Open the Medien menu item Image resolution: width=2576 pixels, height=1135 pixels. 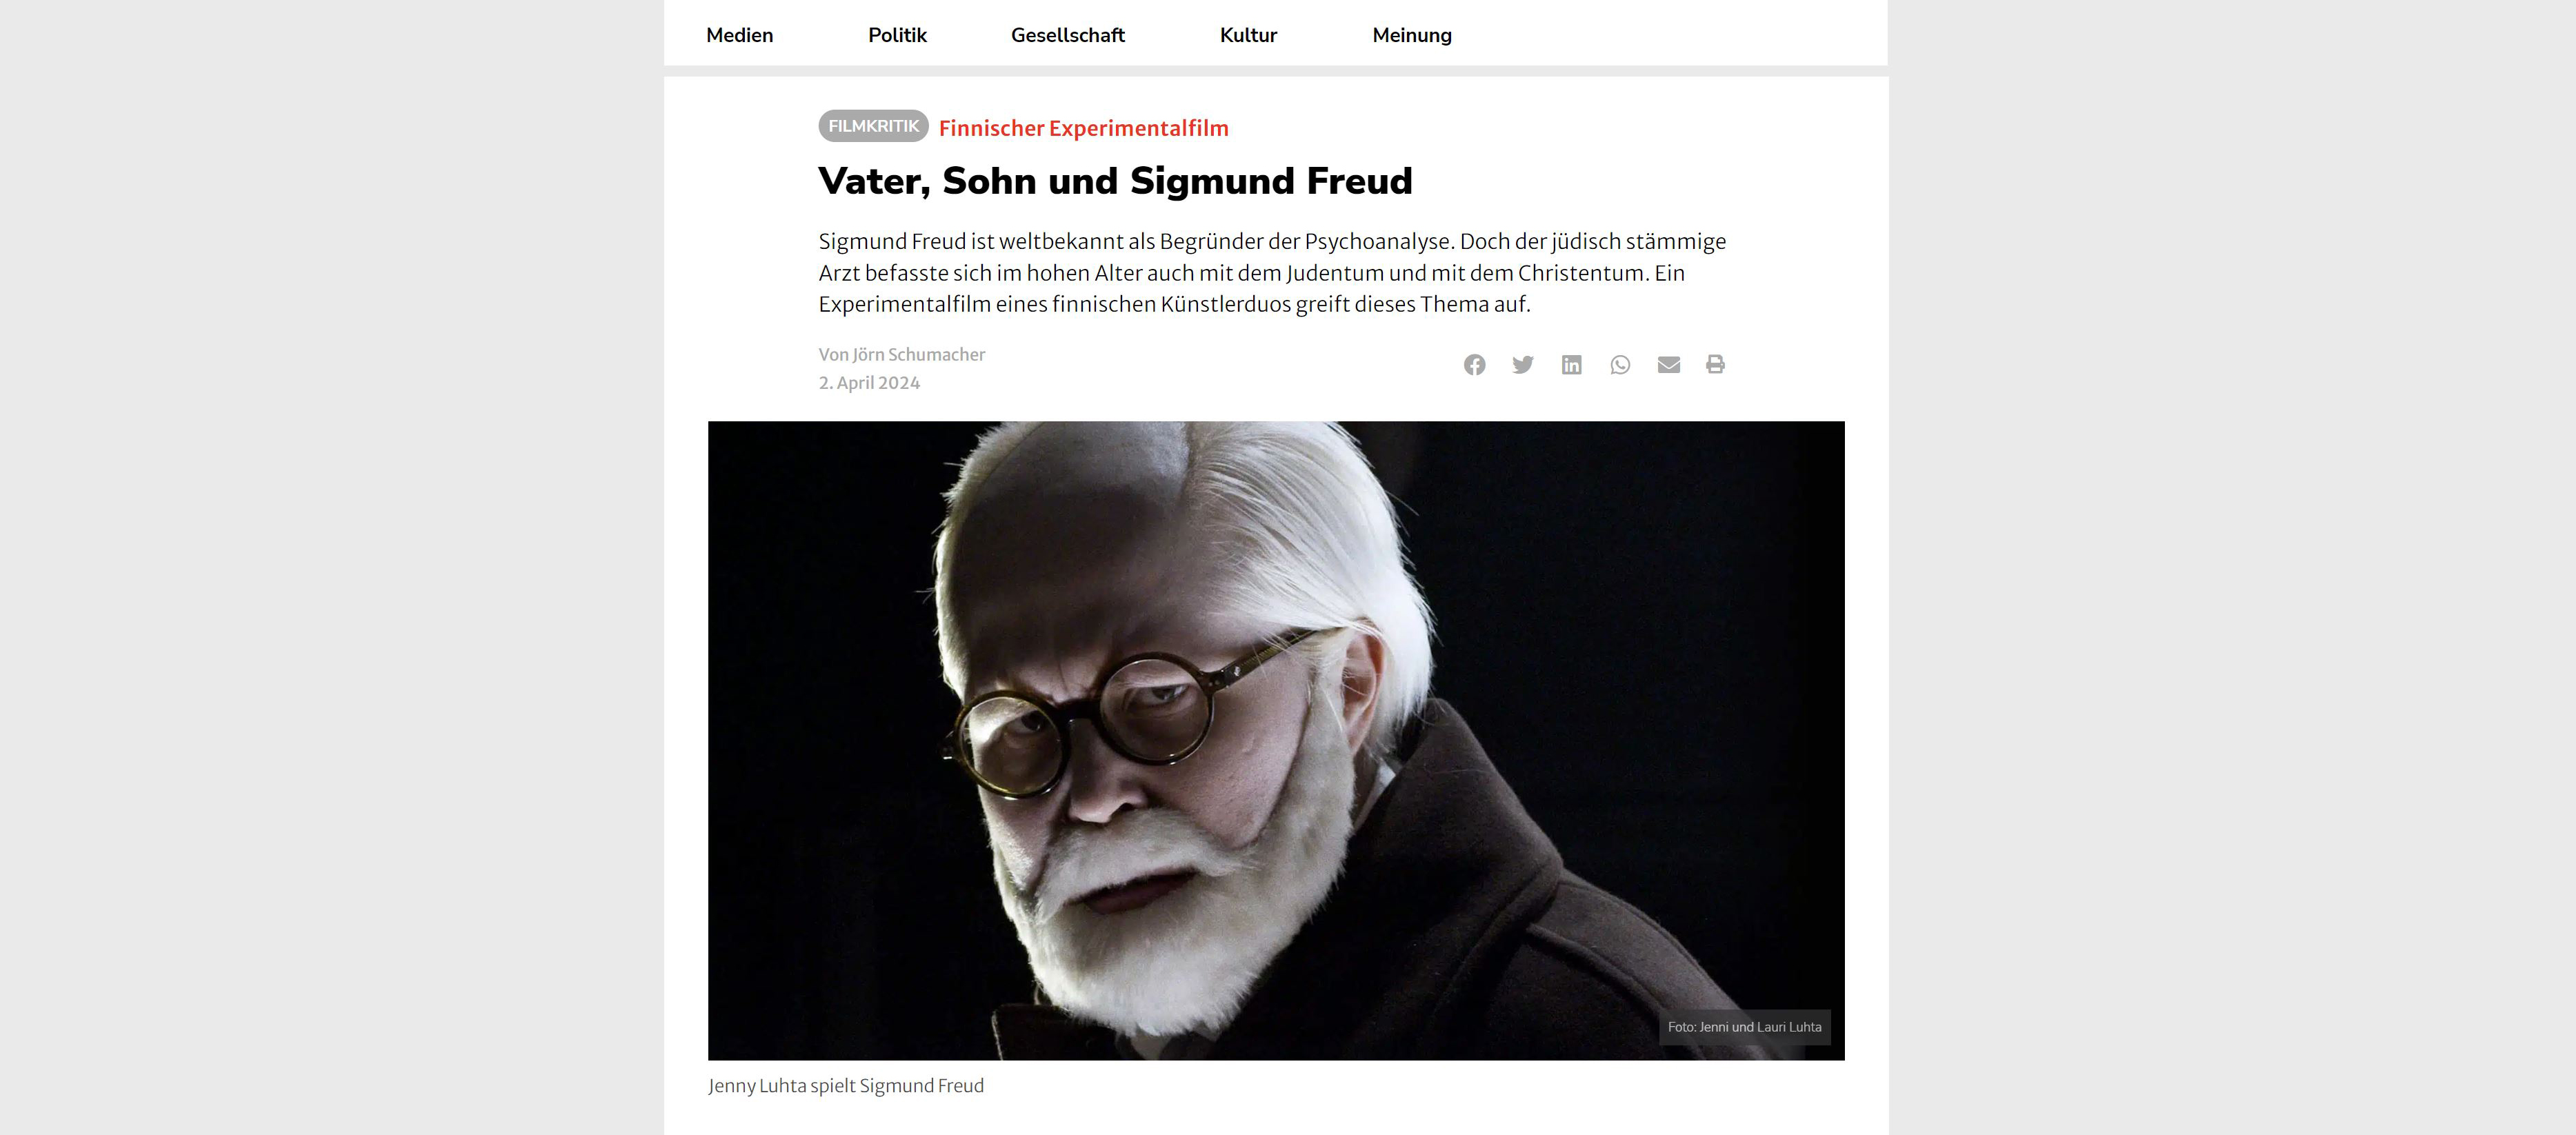point(739,35)
